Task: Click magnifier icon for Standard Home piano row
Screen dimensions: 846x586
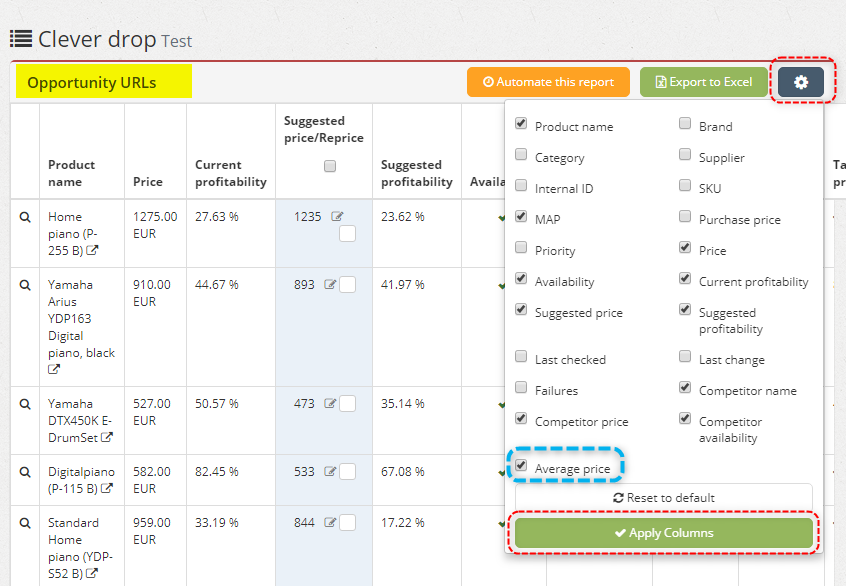Action: (25, 523)
